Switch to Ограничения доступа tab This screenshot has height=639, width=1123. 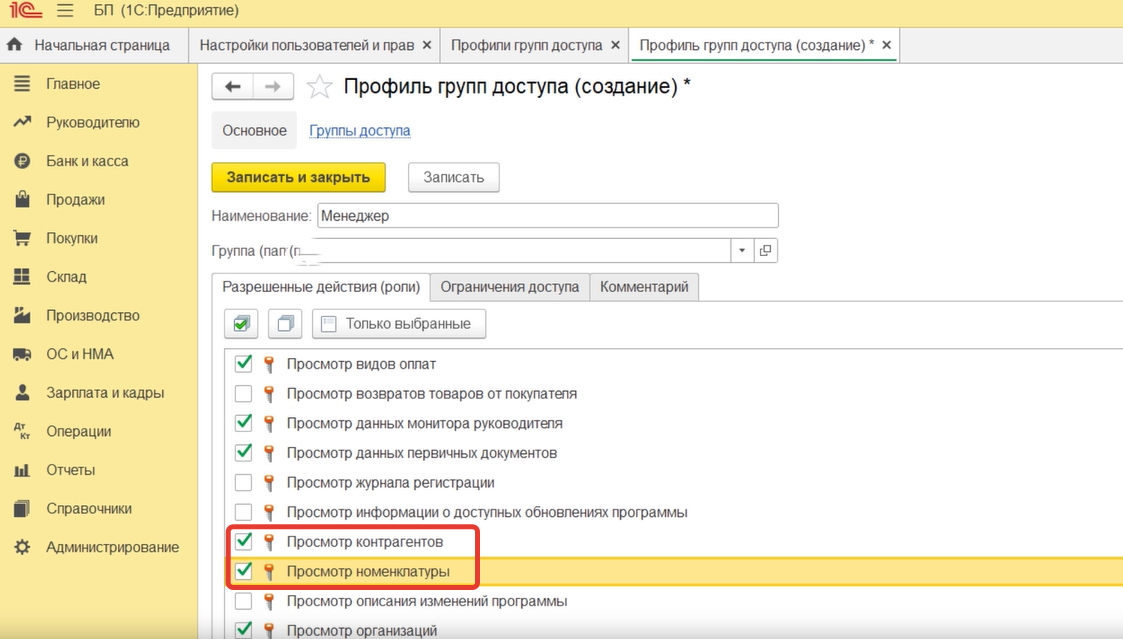(509, 287)
